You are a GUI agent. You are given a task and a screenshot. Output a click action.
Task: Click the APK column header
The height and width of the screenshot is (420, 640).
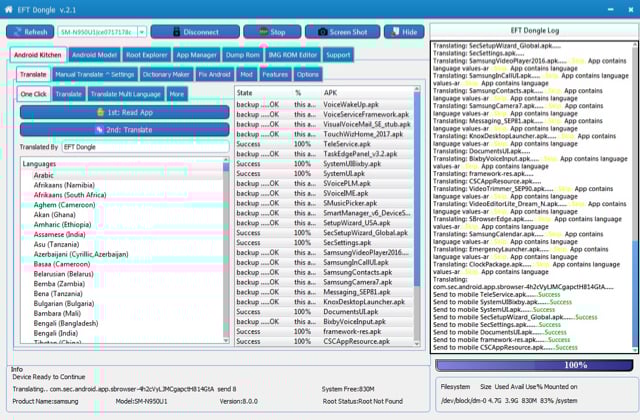365,92
